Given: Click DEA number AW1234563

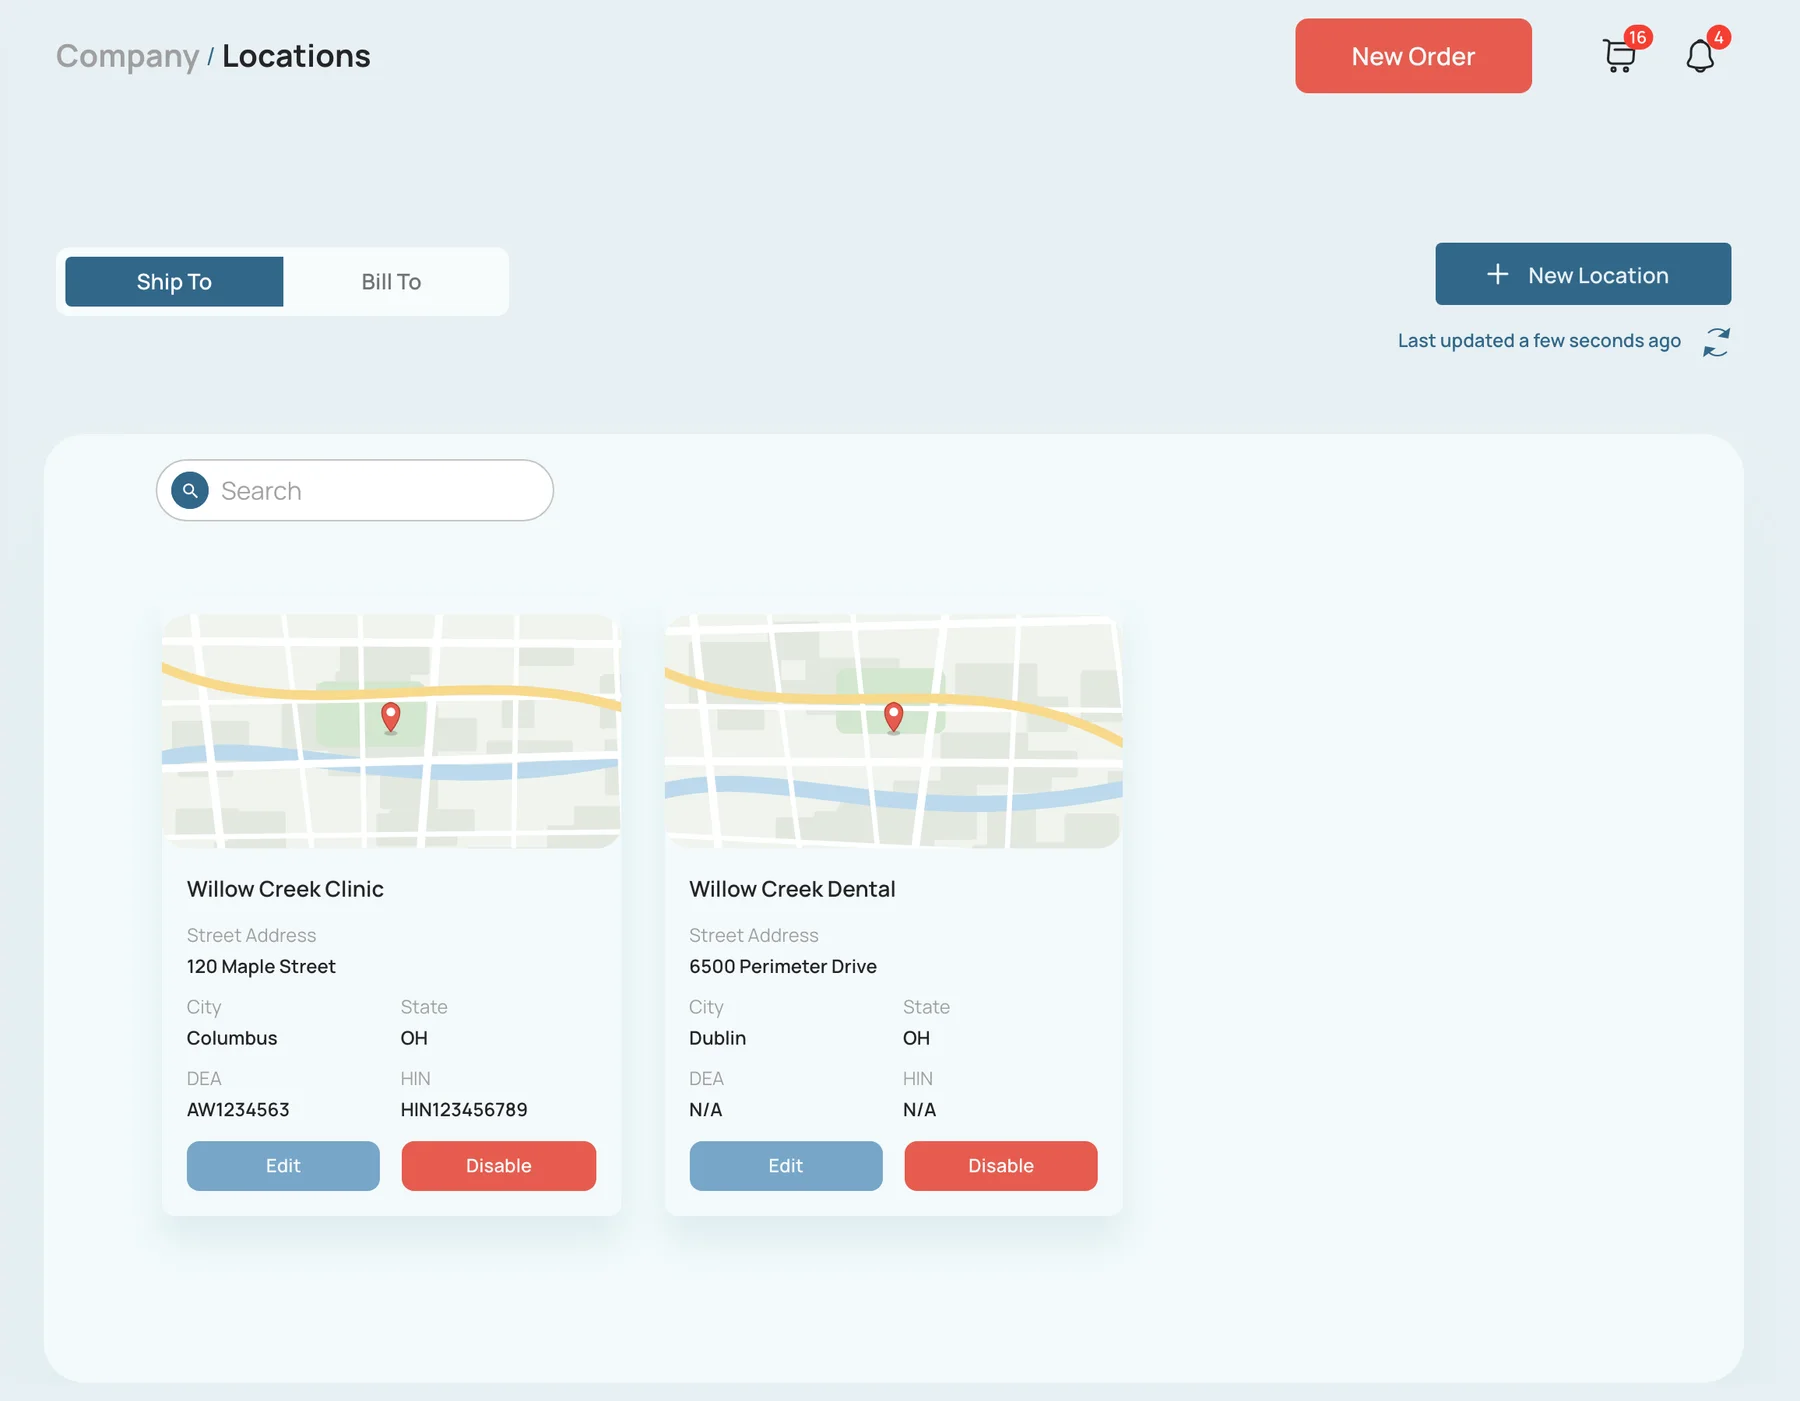Looking at the screenshot, I should (238, 1110).
